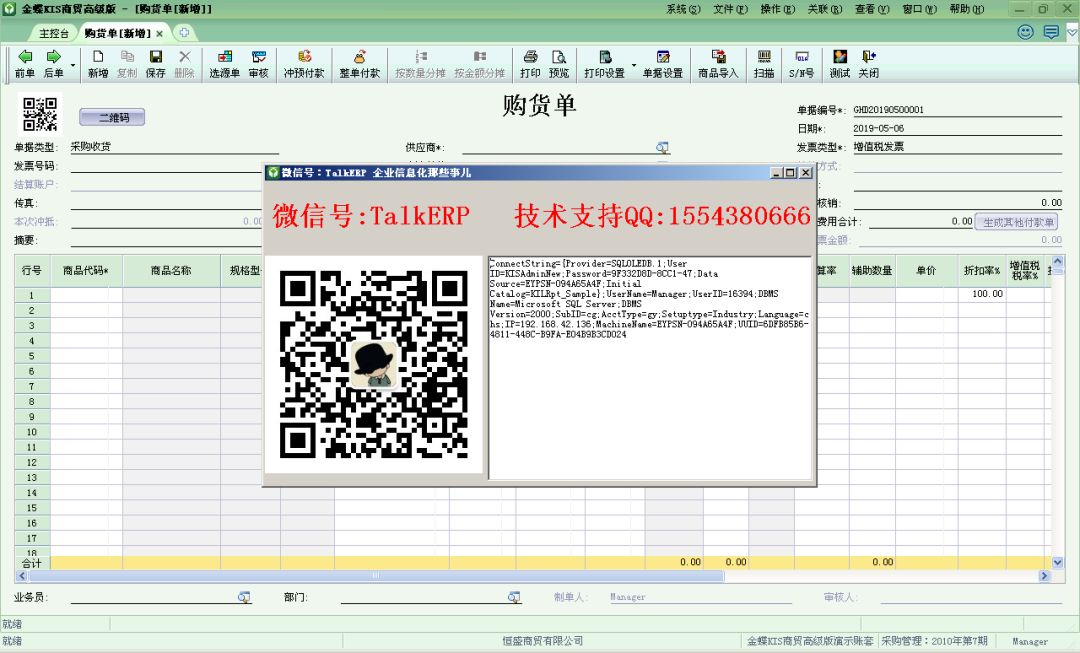The width and height of the screenshot is (1080, 653).
Task: Click the message chat icon top right
Action: [1051, 32]
